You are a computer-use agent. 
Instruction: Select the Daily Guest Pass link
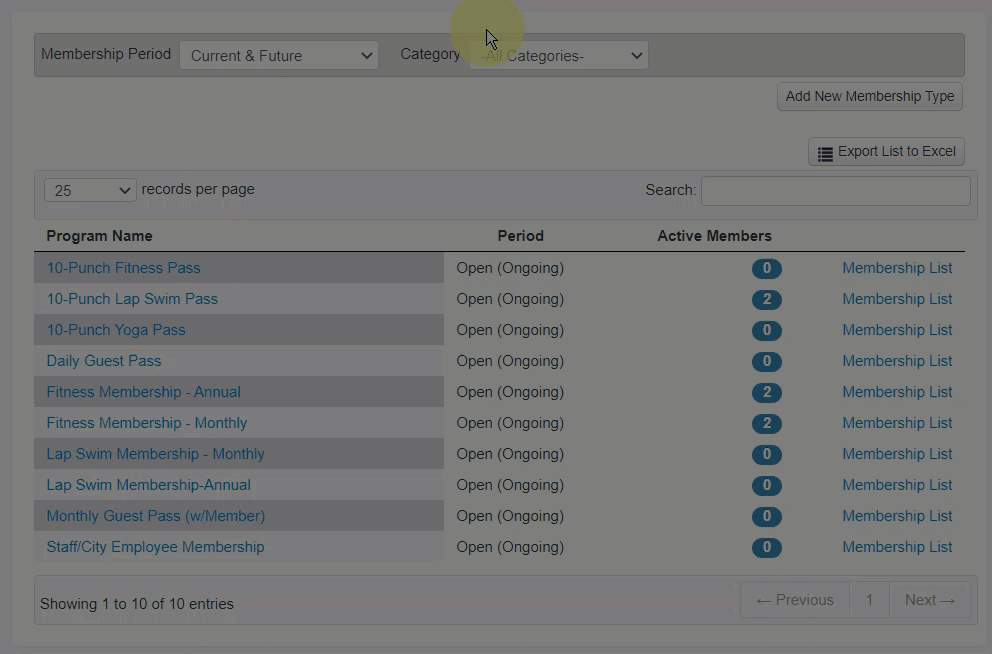pyautogui.click(x=104, y=361)
